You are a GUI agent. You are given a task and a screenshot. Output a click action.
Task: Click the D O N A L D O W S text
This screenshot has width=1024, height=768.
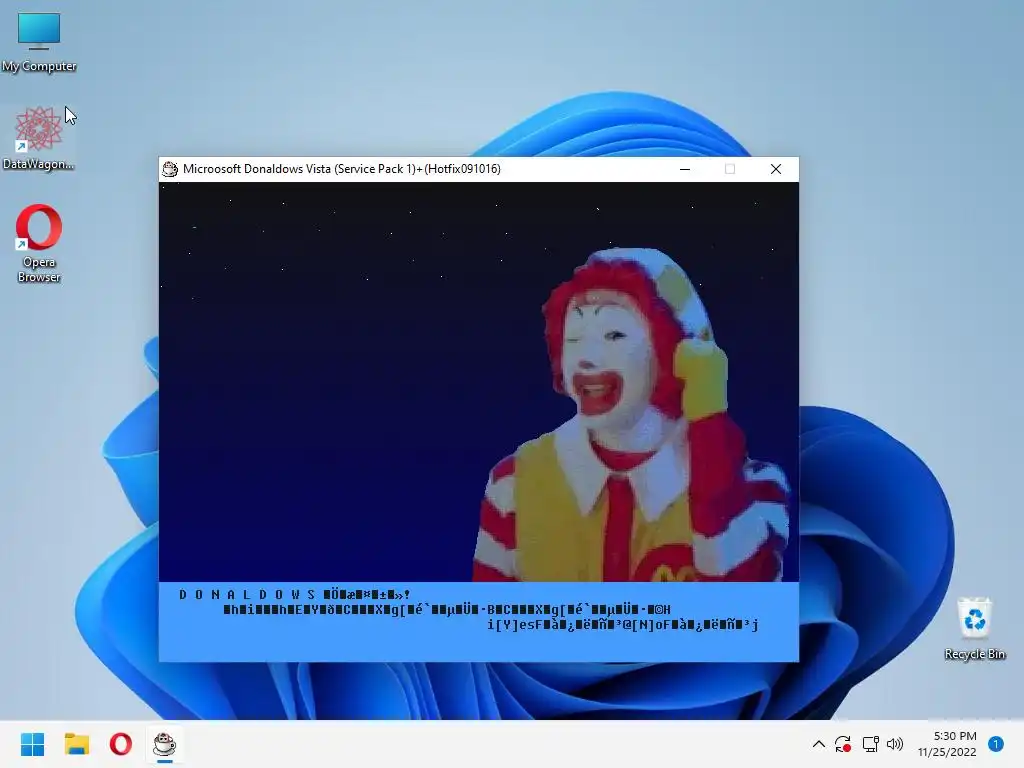coord(247,595)
